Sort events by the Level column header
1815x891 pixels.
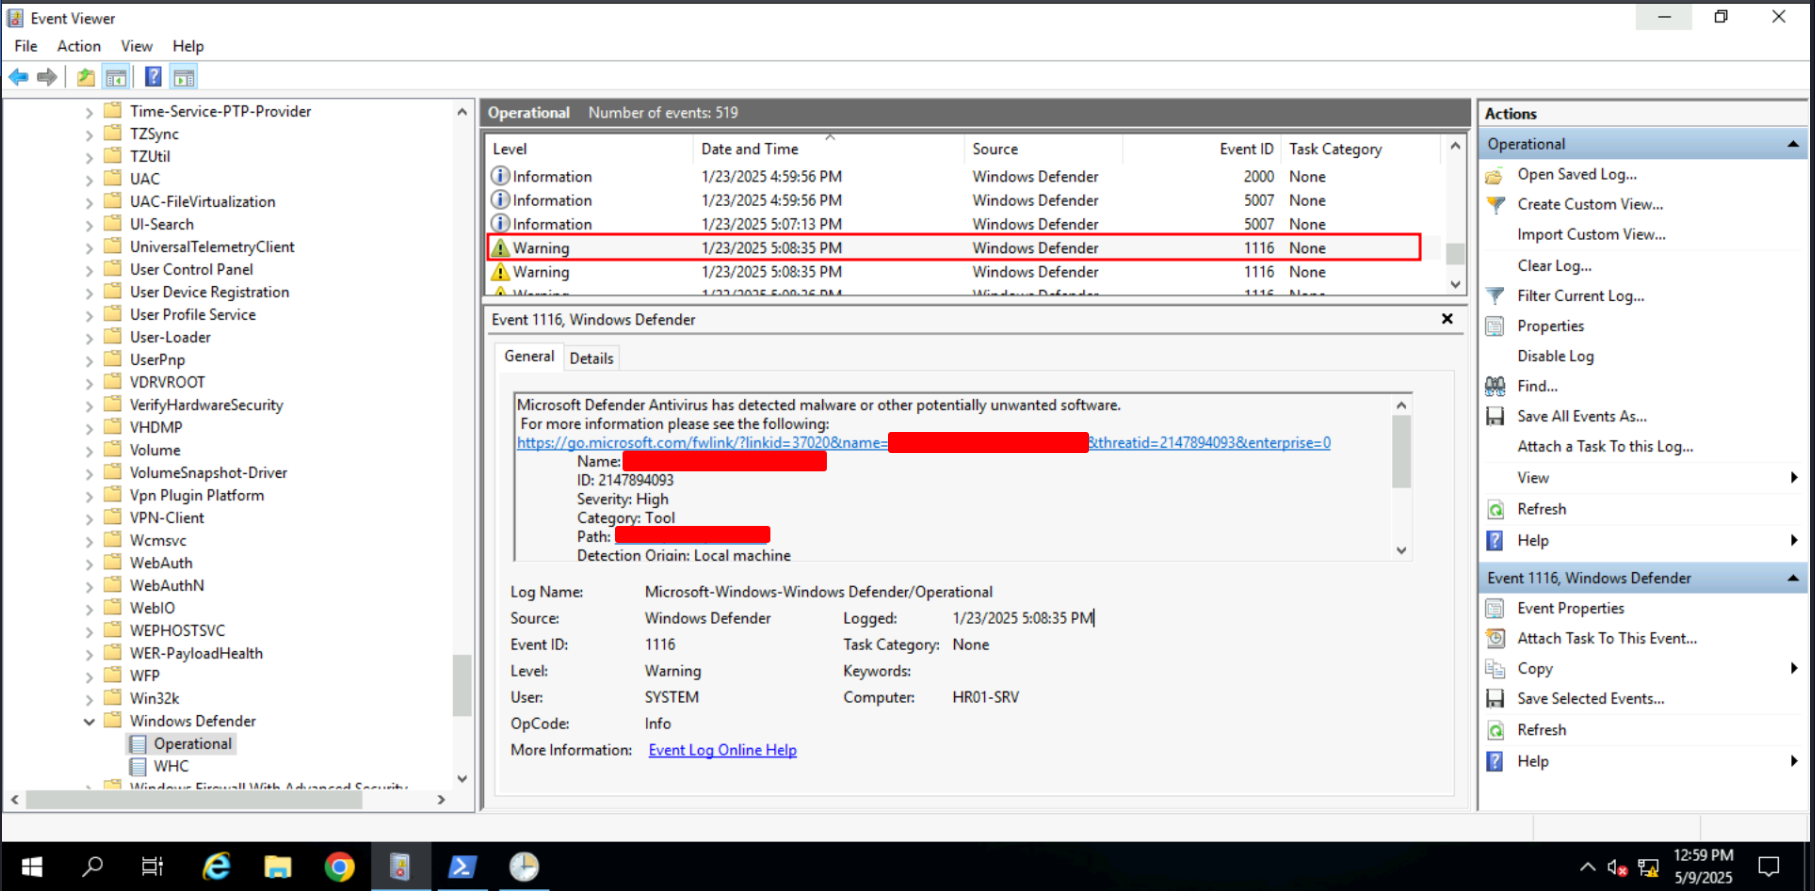pyautogui.click(x=589, y=149)
